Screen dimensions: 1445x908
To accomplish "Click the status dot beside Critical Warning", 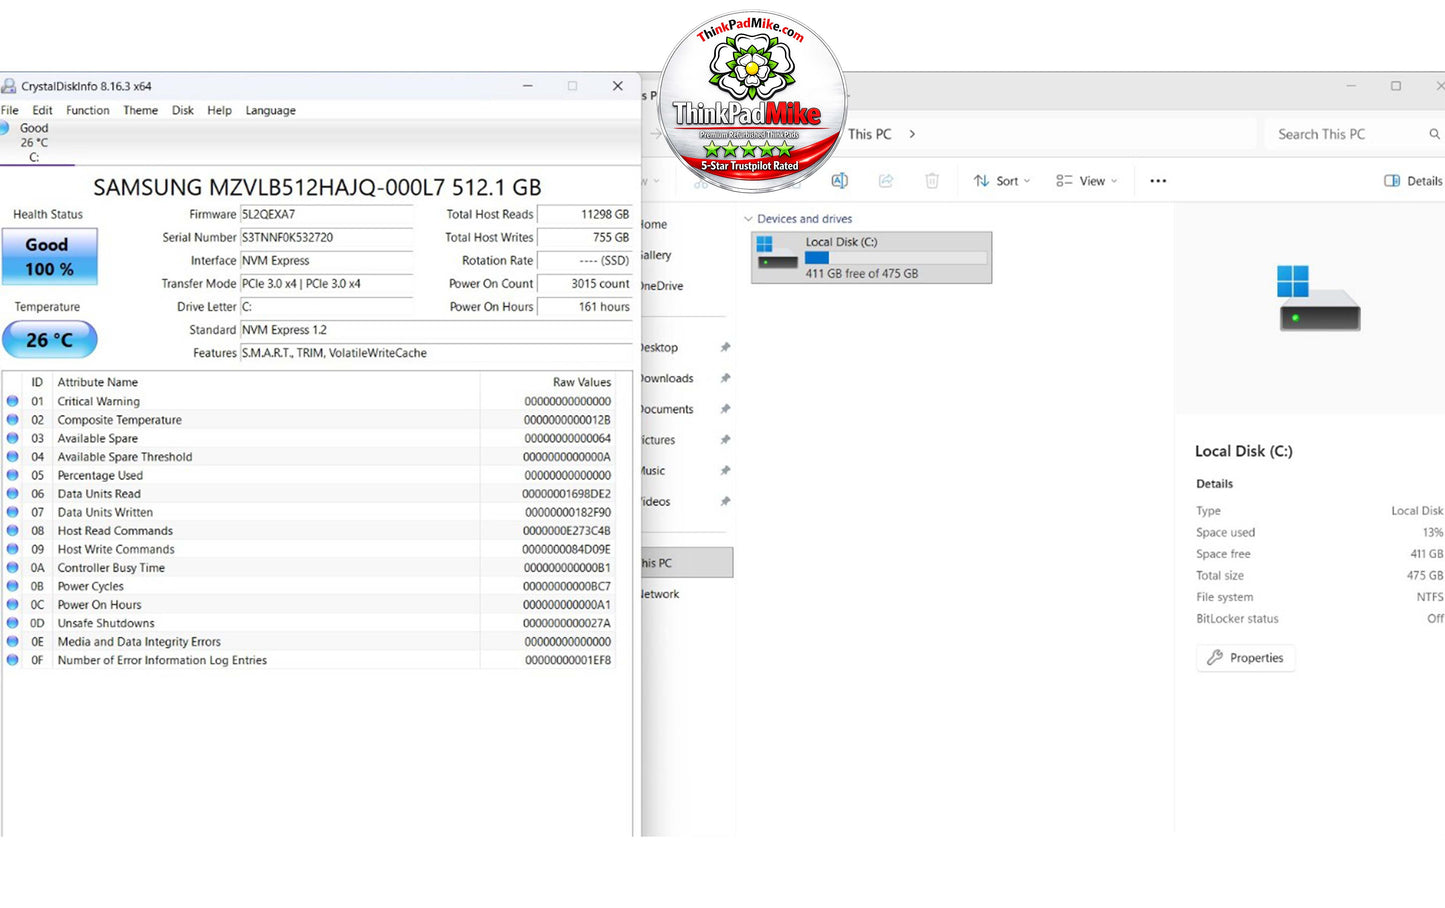I will click(12, 401).
